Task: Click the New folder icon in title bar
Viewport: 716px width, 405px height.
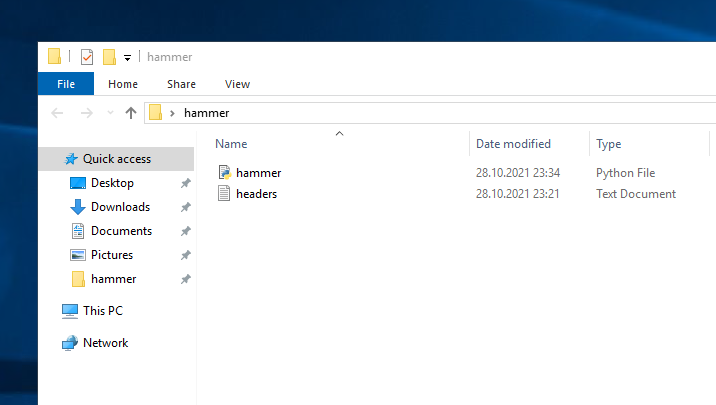Action: coord(109,57)
